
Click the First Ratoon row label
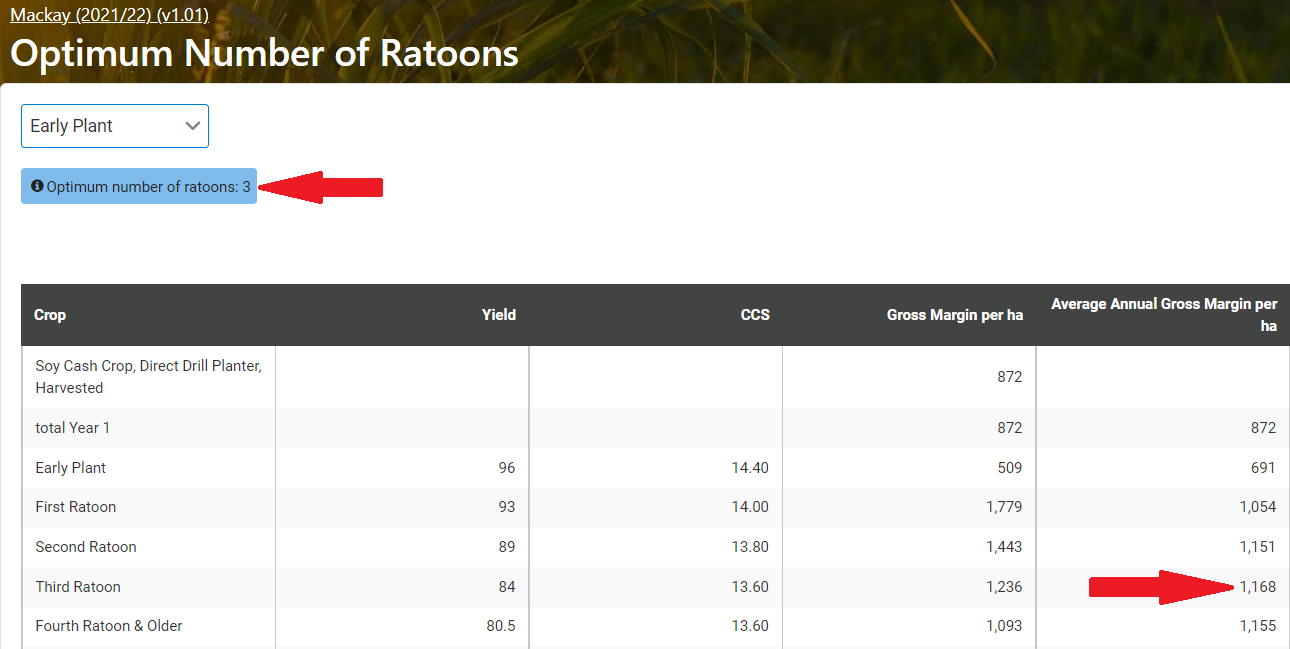(x=76, y=507)
